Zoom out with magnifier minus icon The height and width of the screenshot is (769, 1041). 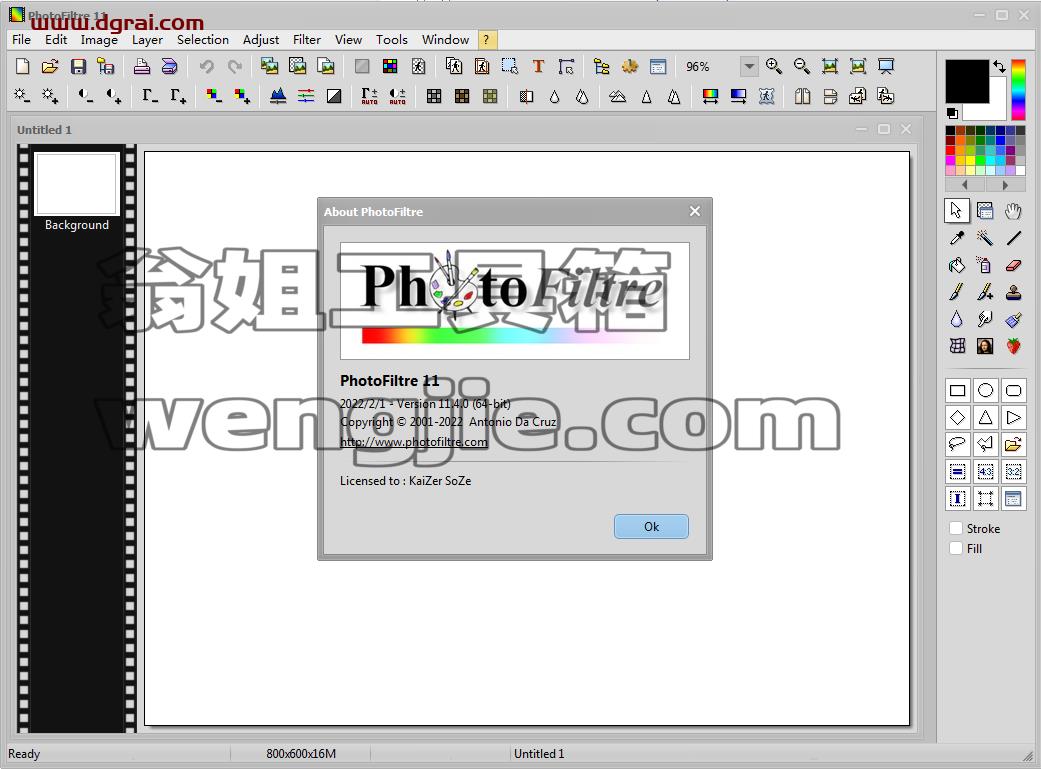(801, 66)
